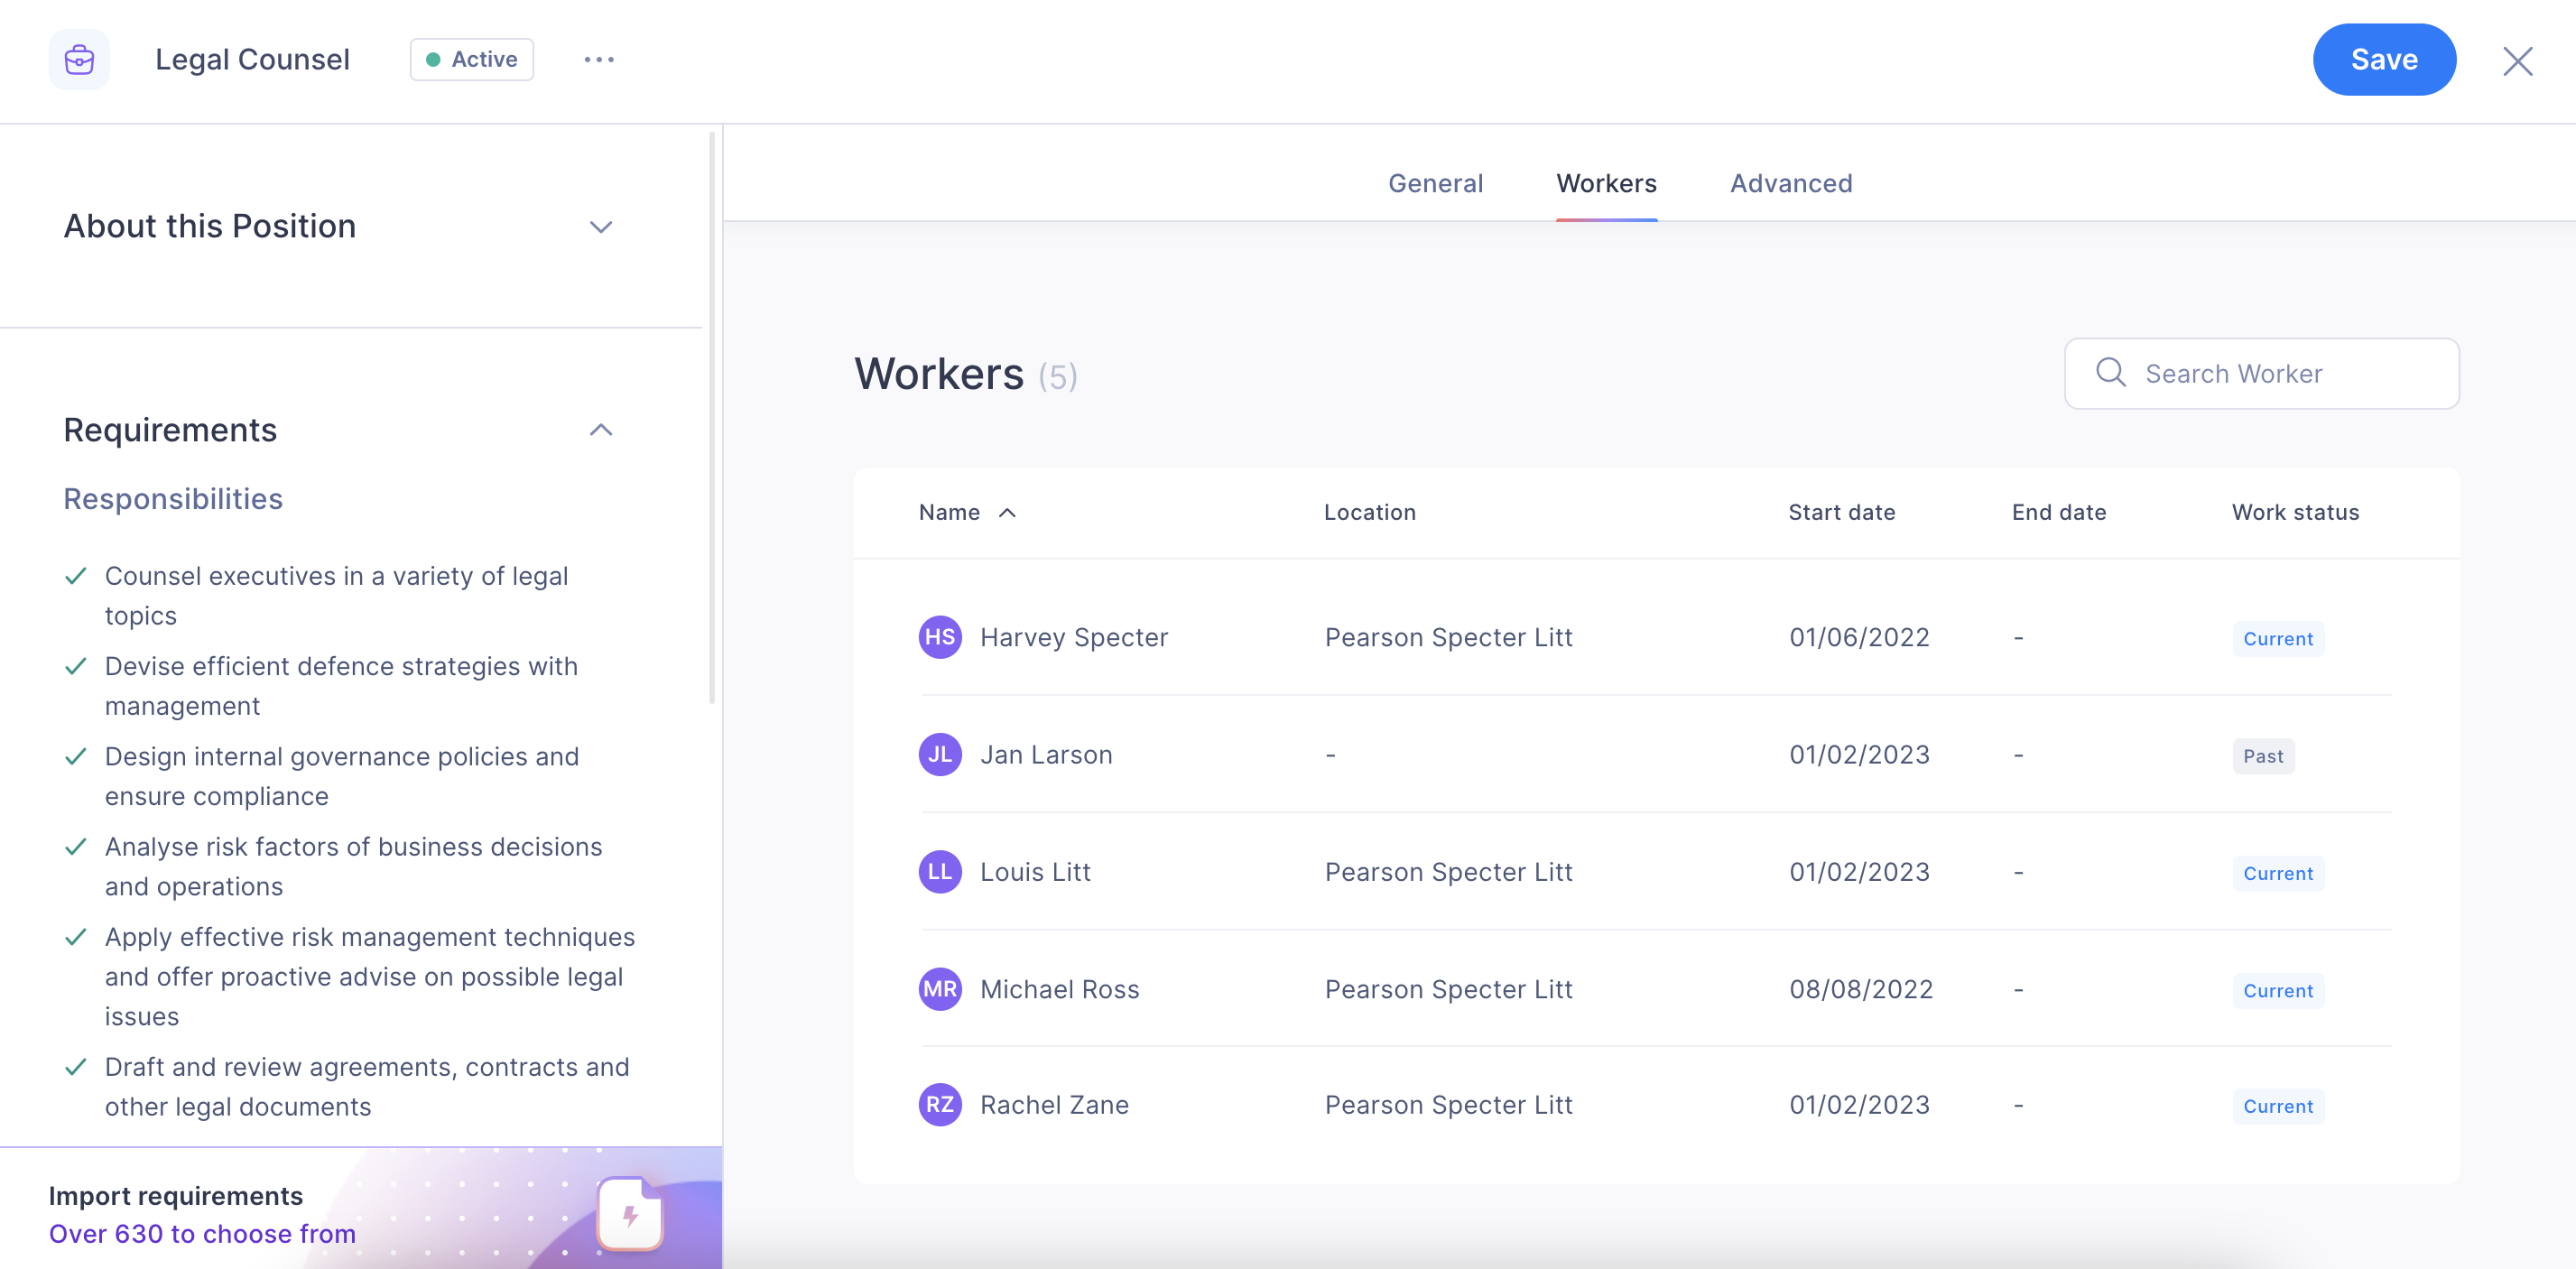The image size is (2576, 1269).
Task: Click the left panel vertical scrollbar
Action: 712,418
